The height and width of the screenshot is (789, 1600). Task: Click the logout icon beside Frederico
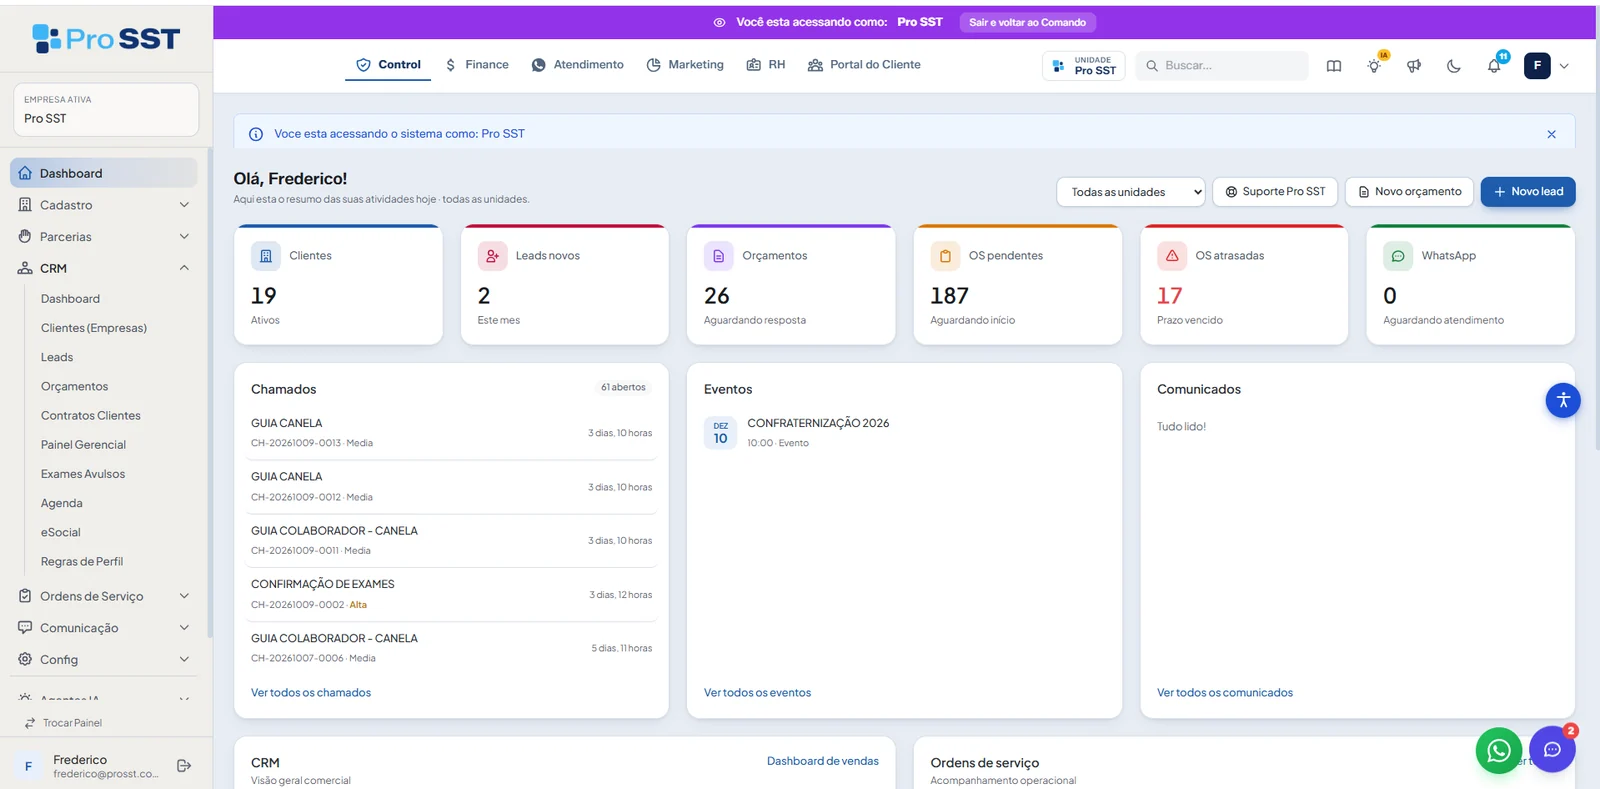pyautogui.click(x=184, y=766)
